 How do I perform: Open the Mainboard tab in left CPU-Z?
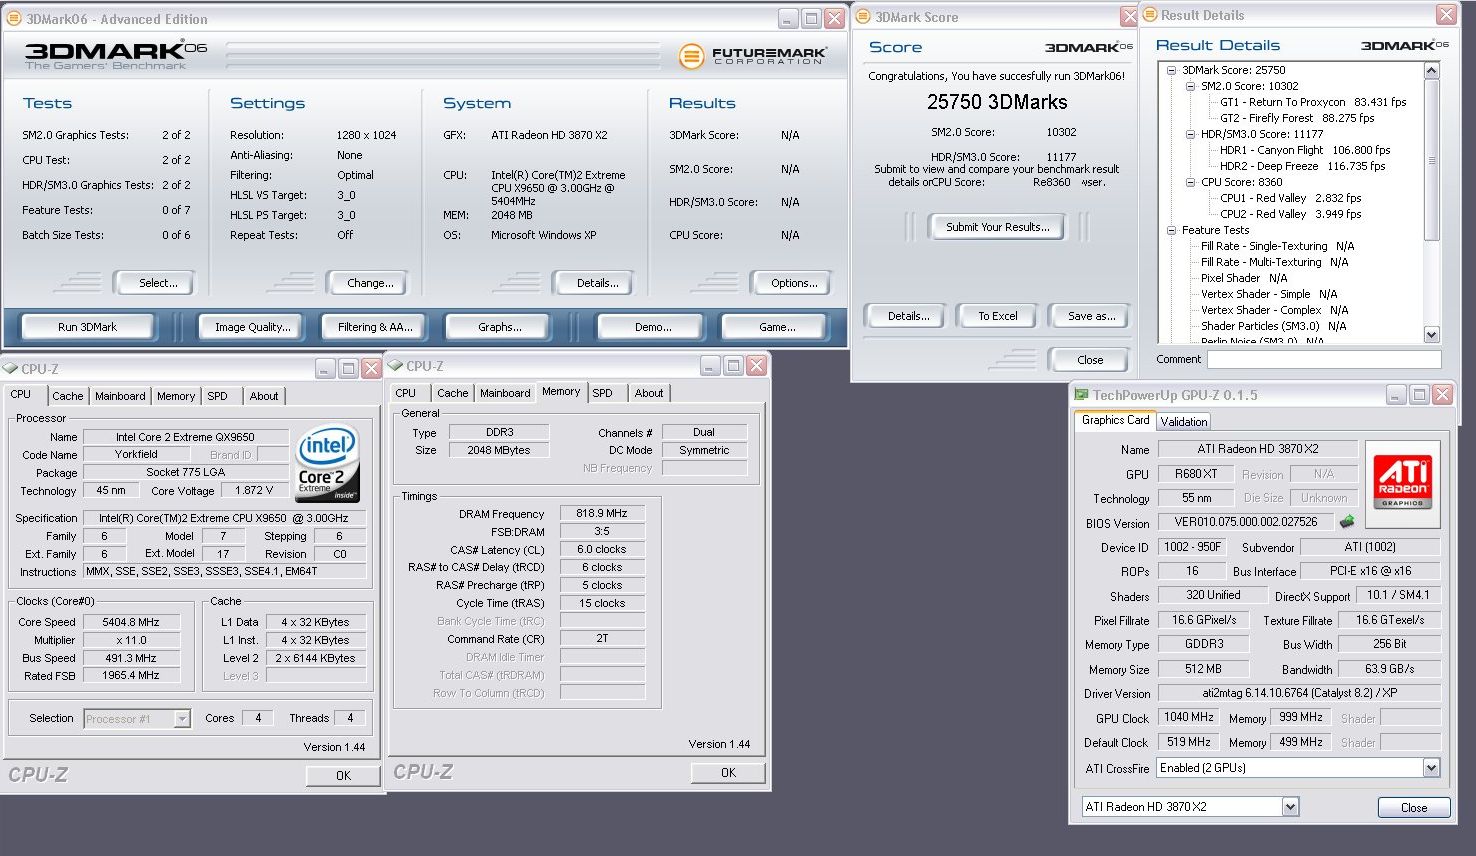click(x=120, y=396)
